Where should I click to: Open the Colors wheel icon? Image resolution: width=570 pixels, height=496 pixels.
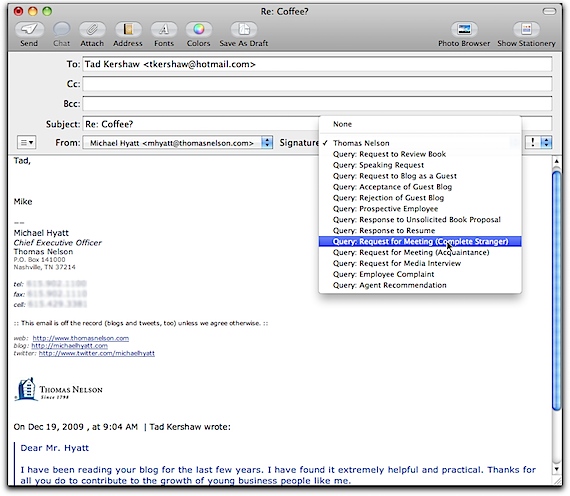[198, 29]
